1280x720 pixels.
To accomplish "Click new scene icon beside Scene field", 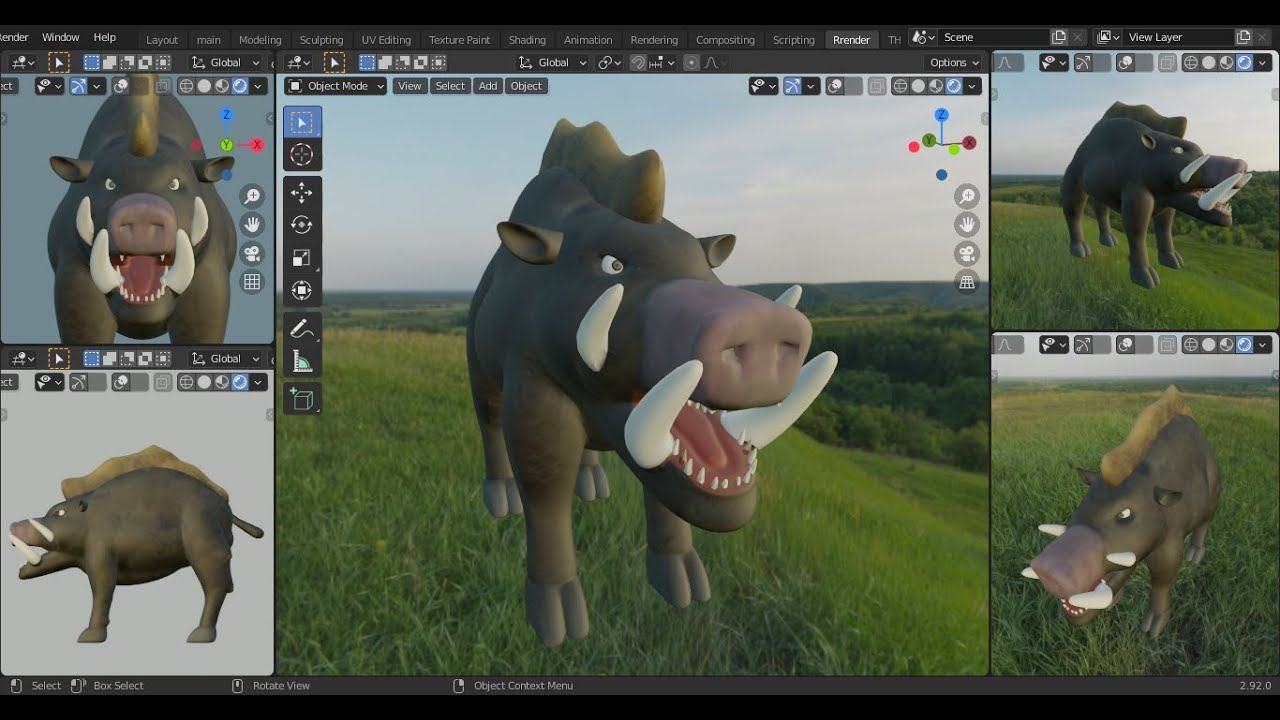I will coord(1059,37).
